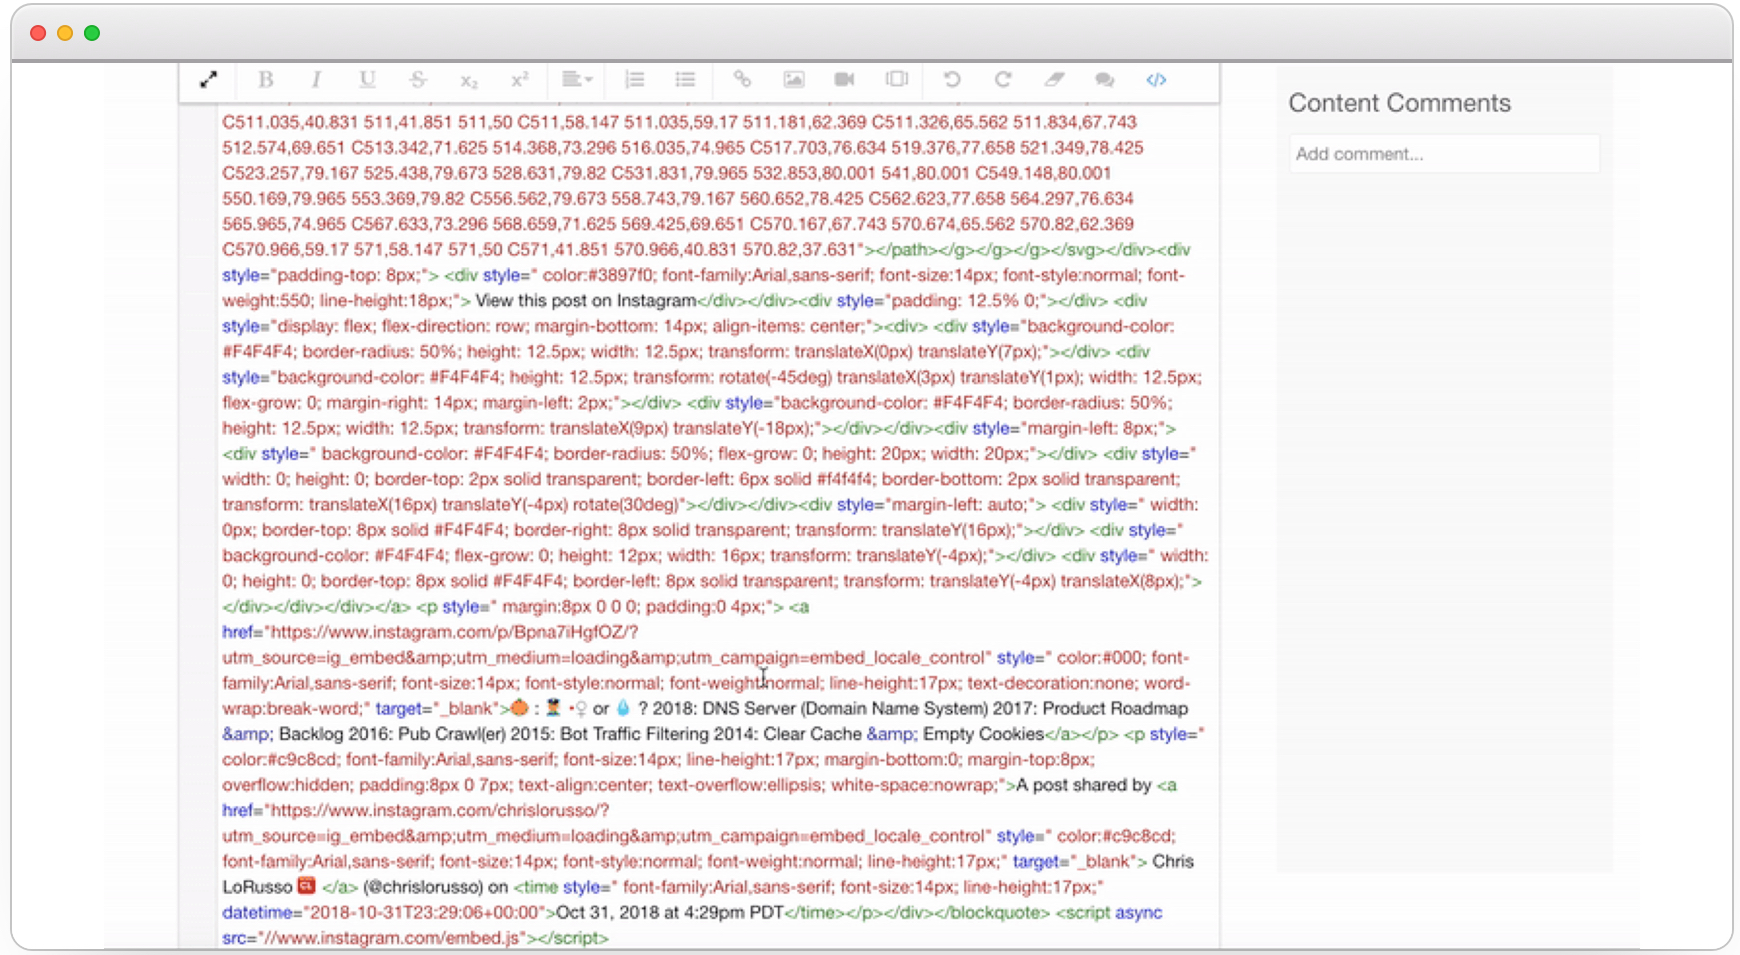Apply underline formatting

[x=367, y=80]
